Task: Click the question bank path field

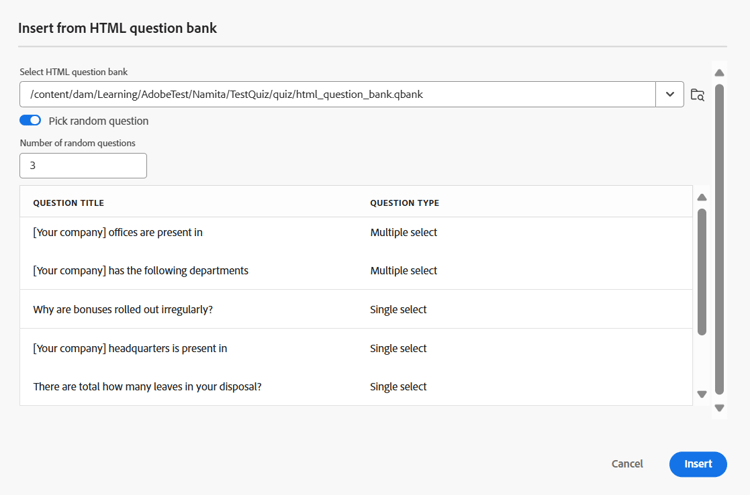Action: coord(337,95)
